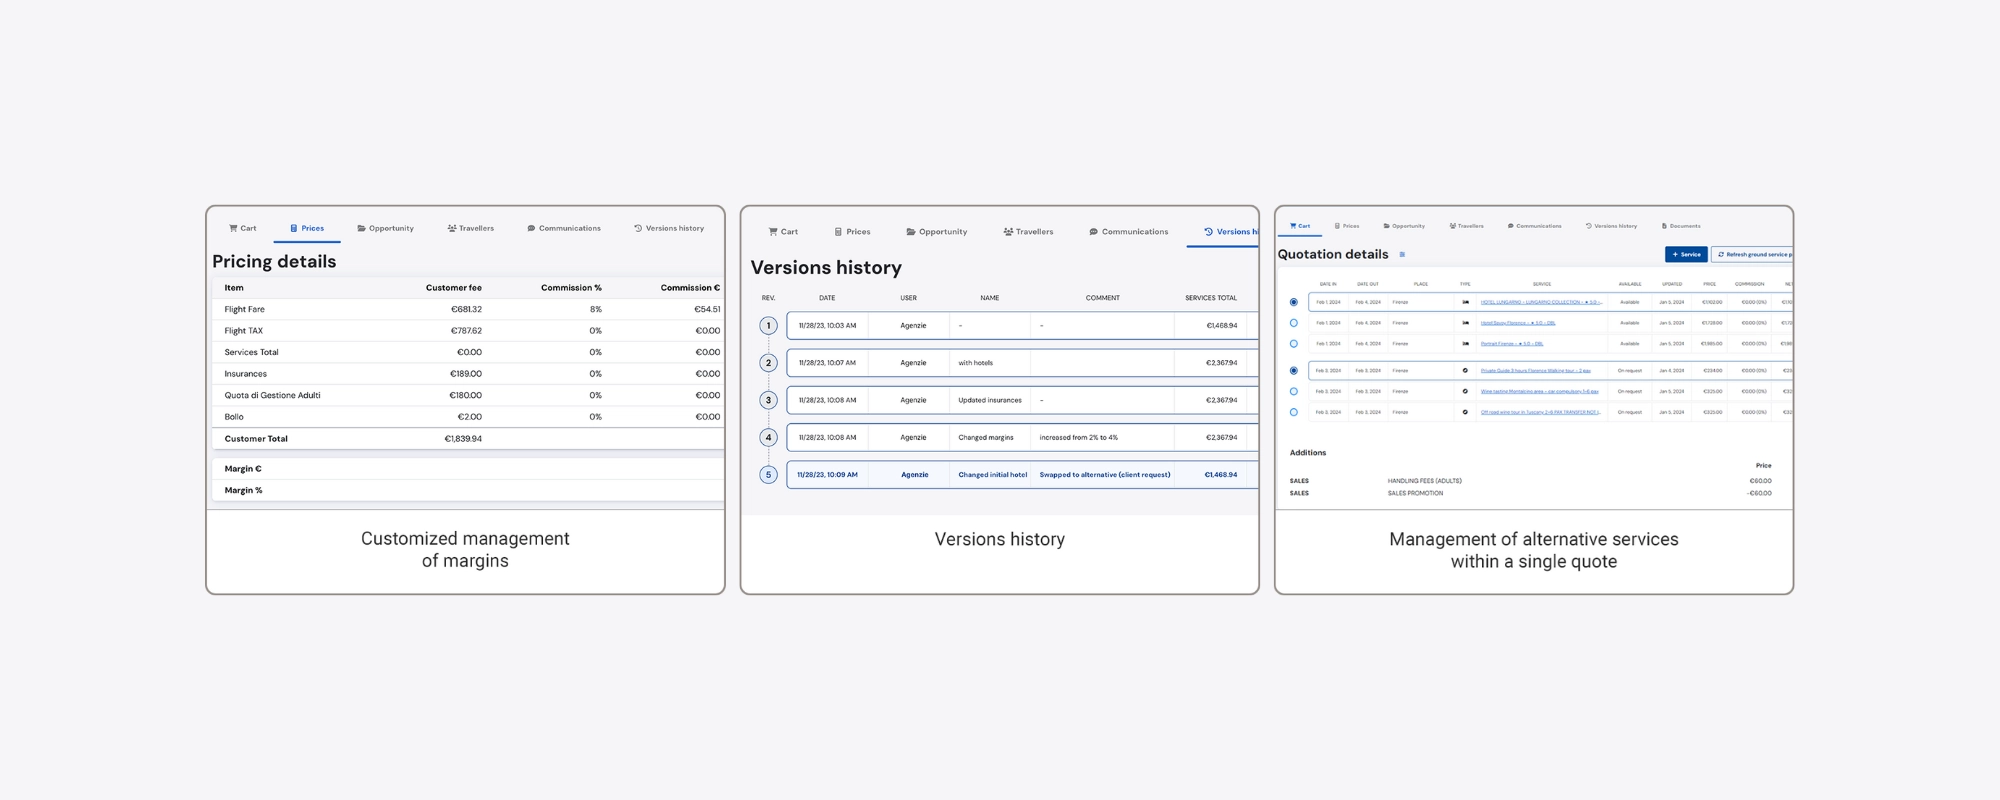The width and height of the screenshot is (2000, 800).
Task: Click the + Service button
Action: point(1686,255)
